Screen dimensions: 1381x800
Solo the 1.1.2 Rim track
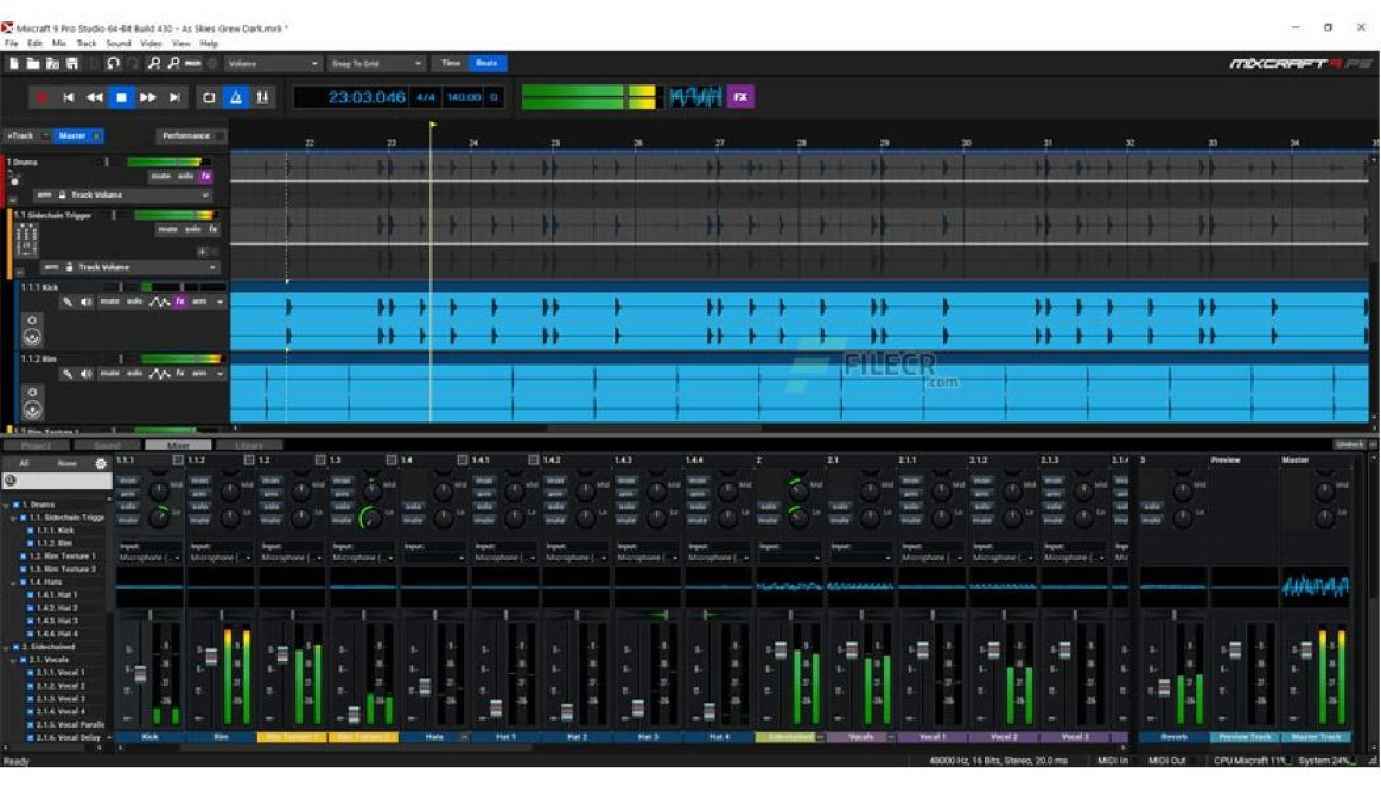point(135,373)
